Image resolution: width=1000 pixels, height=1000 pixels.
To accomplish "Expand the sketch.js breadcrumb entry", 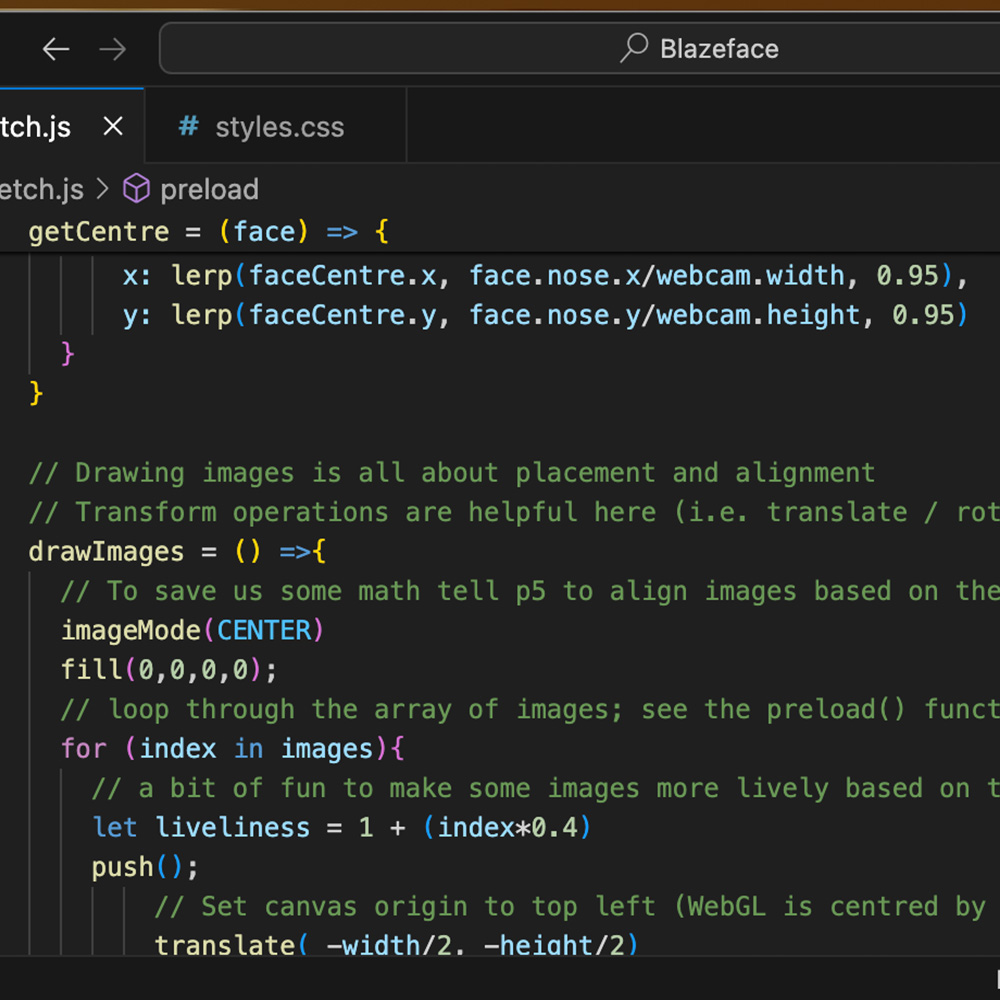I will [x=40, y=189].
